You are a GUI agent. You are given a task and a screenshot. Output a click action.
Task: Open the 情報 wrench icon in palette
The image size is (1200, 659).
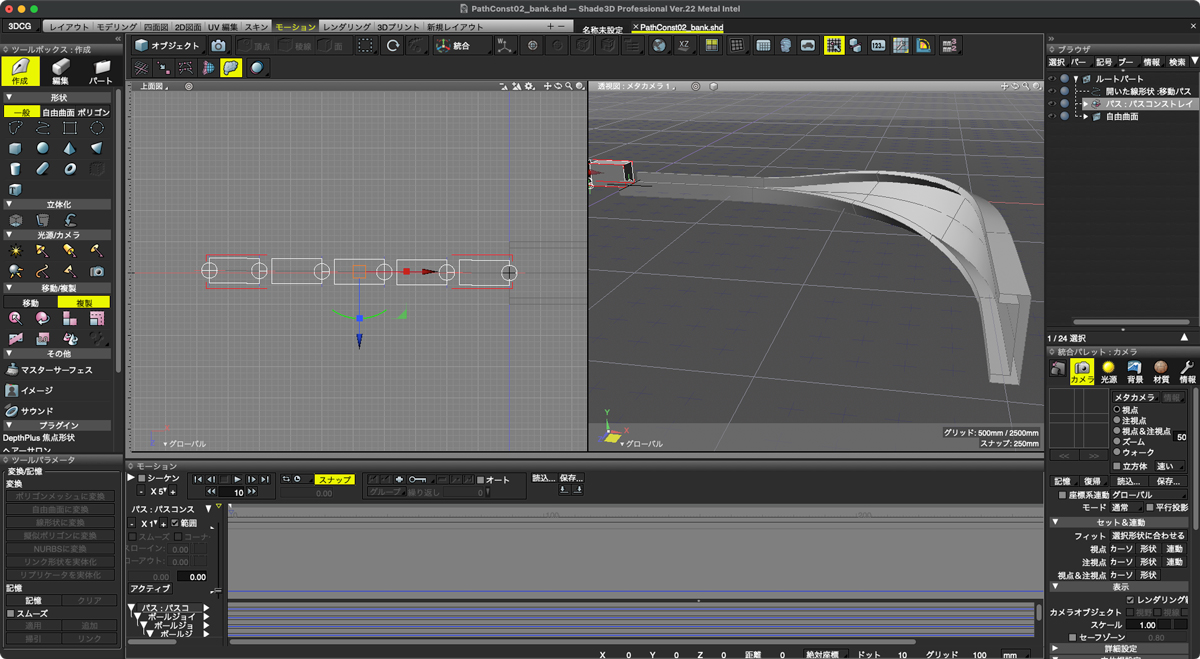(x=1187, y=373)
